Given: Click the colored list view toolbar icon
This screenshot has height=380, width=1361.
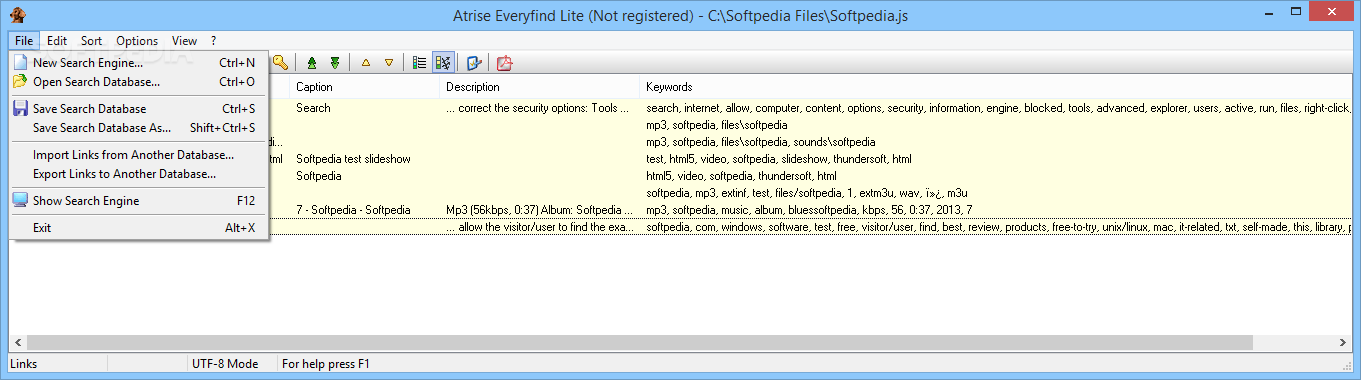Looking at the screenshot, I should click(x=420, y=63).
